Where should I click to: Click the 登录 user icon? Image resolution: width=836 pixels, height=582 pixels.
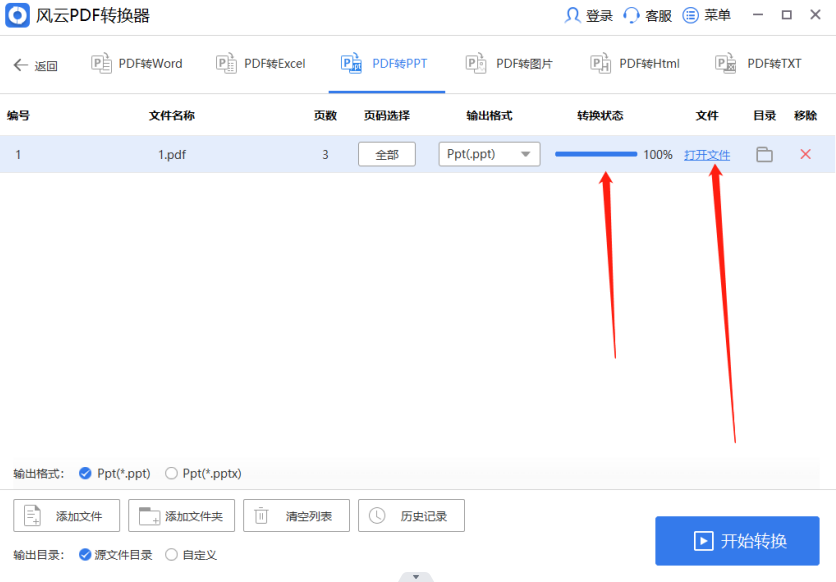click(573, 15)
